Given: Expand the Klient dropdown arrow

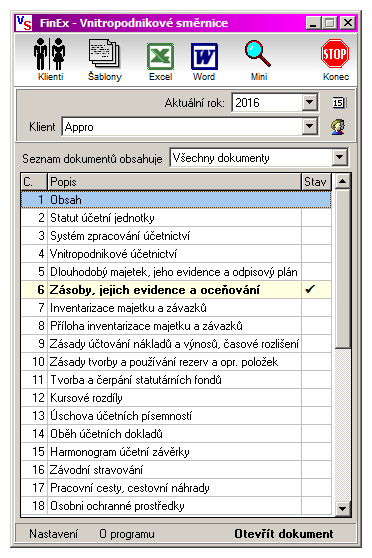Looking at the screenshot, I should coord(310,126).
